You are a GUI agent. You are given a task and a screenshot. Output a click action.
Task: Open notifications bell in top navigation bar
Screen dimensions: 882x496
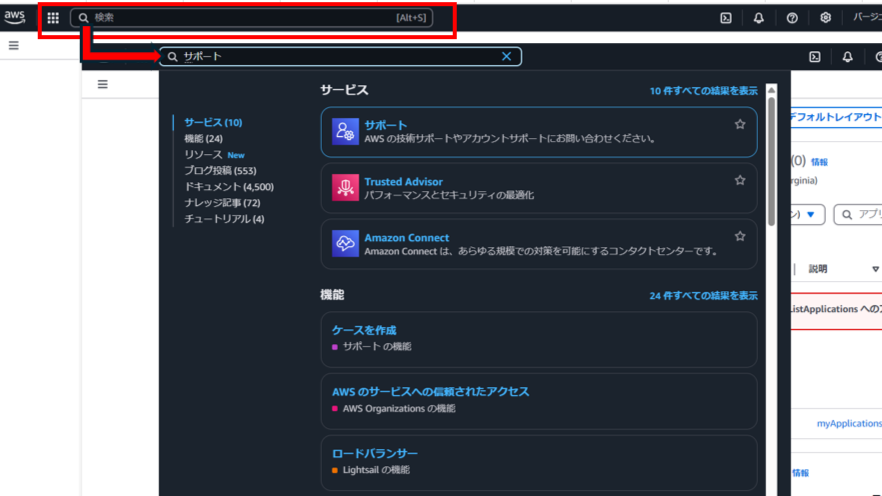point(758,18)
